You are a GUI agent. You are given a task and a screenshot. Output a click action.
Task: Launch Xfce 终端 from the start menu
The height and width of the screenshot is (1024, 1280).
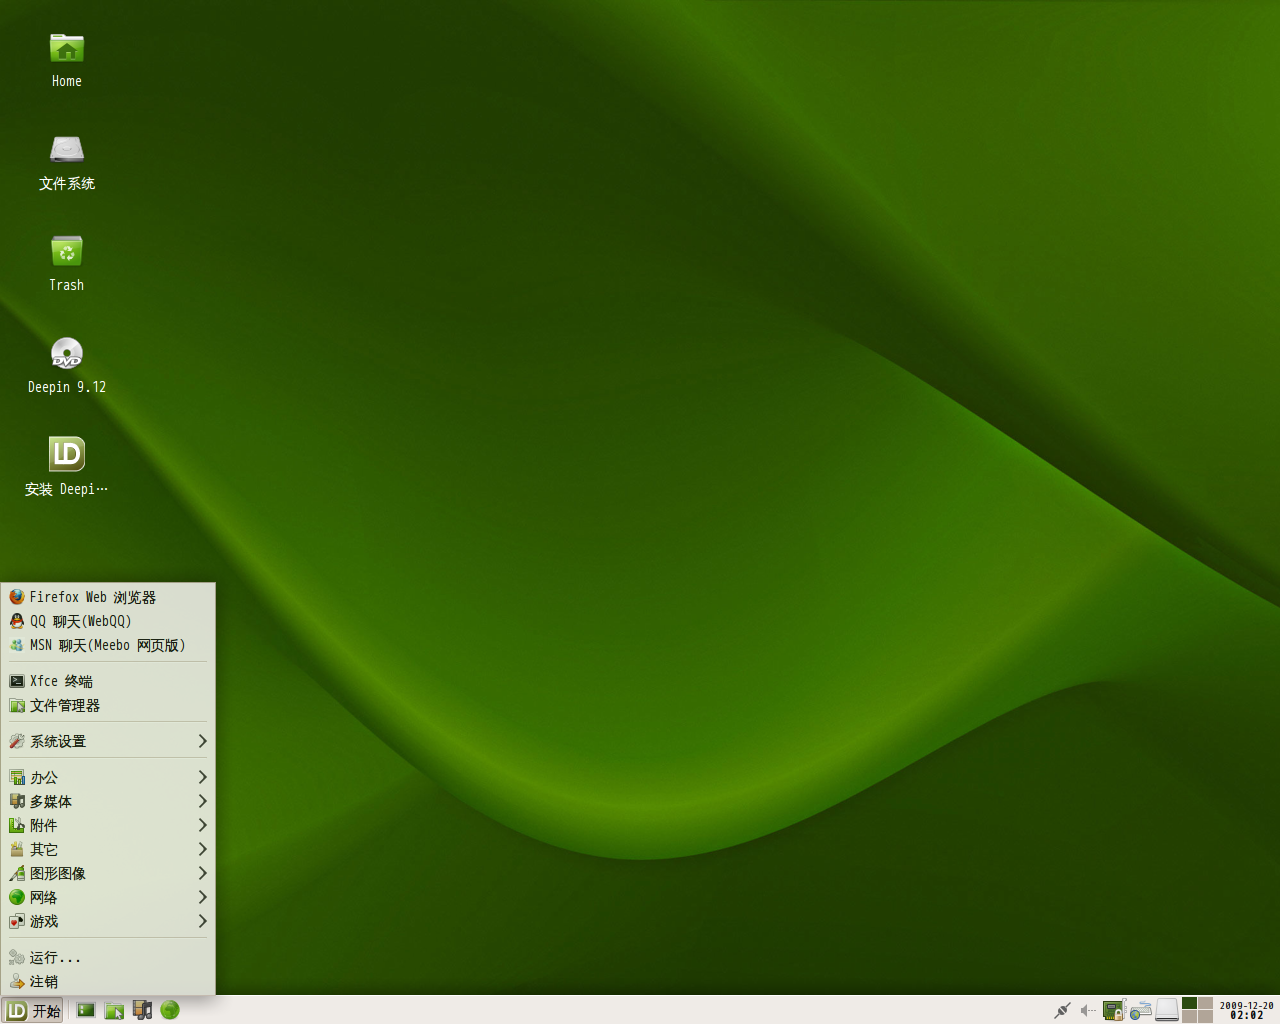[x=108, y=681]
